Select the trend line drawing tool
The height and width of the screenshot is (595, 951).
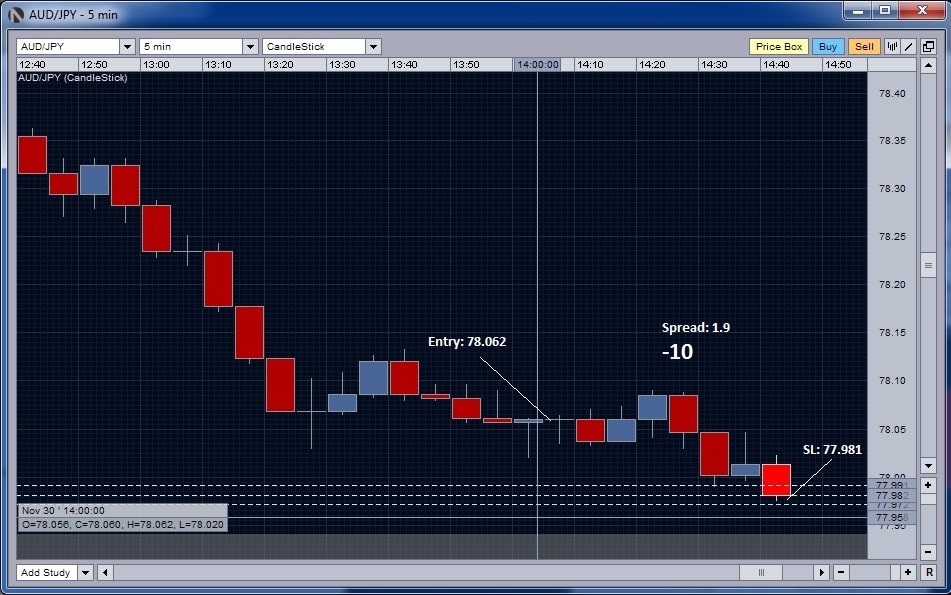click(x=908, y=47)
